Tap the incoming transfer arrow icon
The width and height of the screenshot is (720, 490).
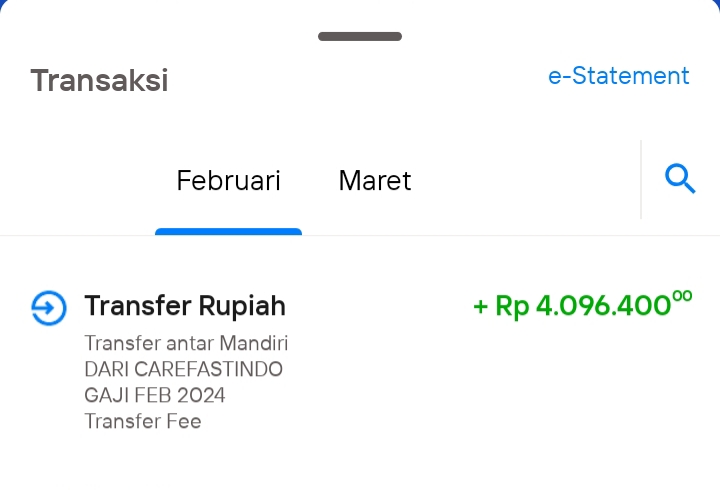tap(49, 308)
